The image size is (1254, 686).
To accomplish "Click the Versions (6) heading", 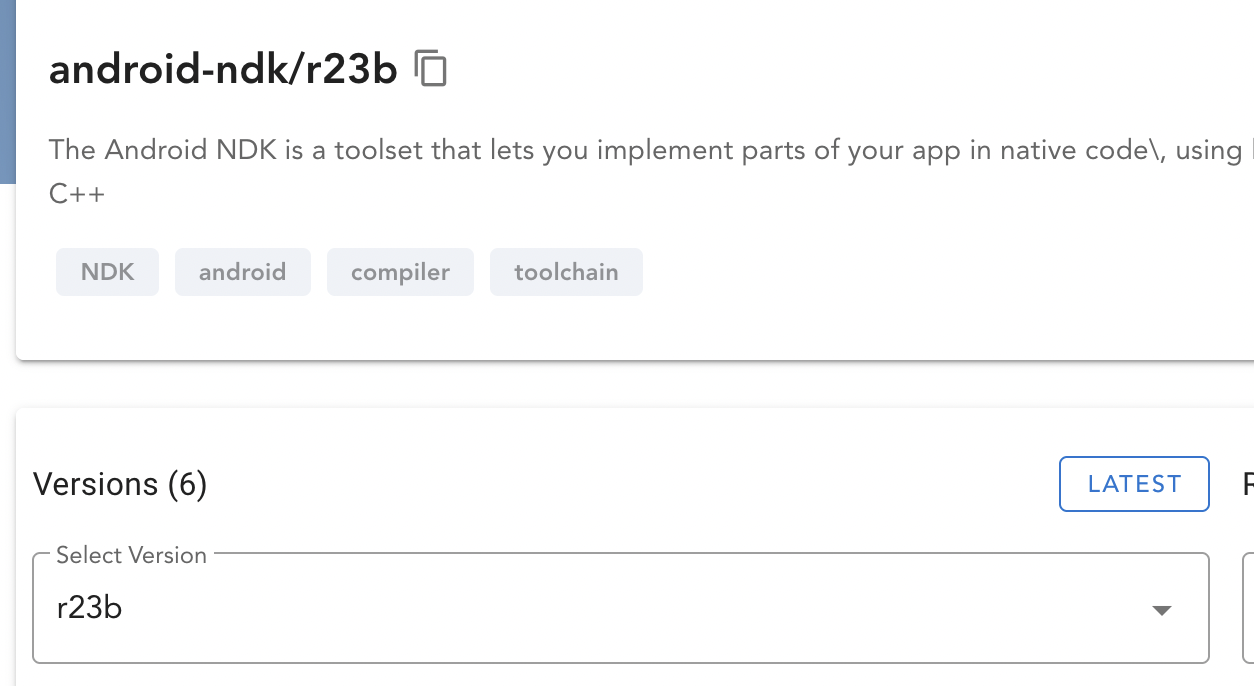I will coord(120,483).
